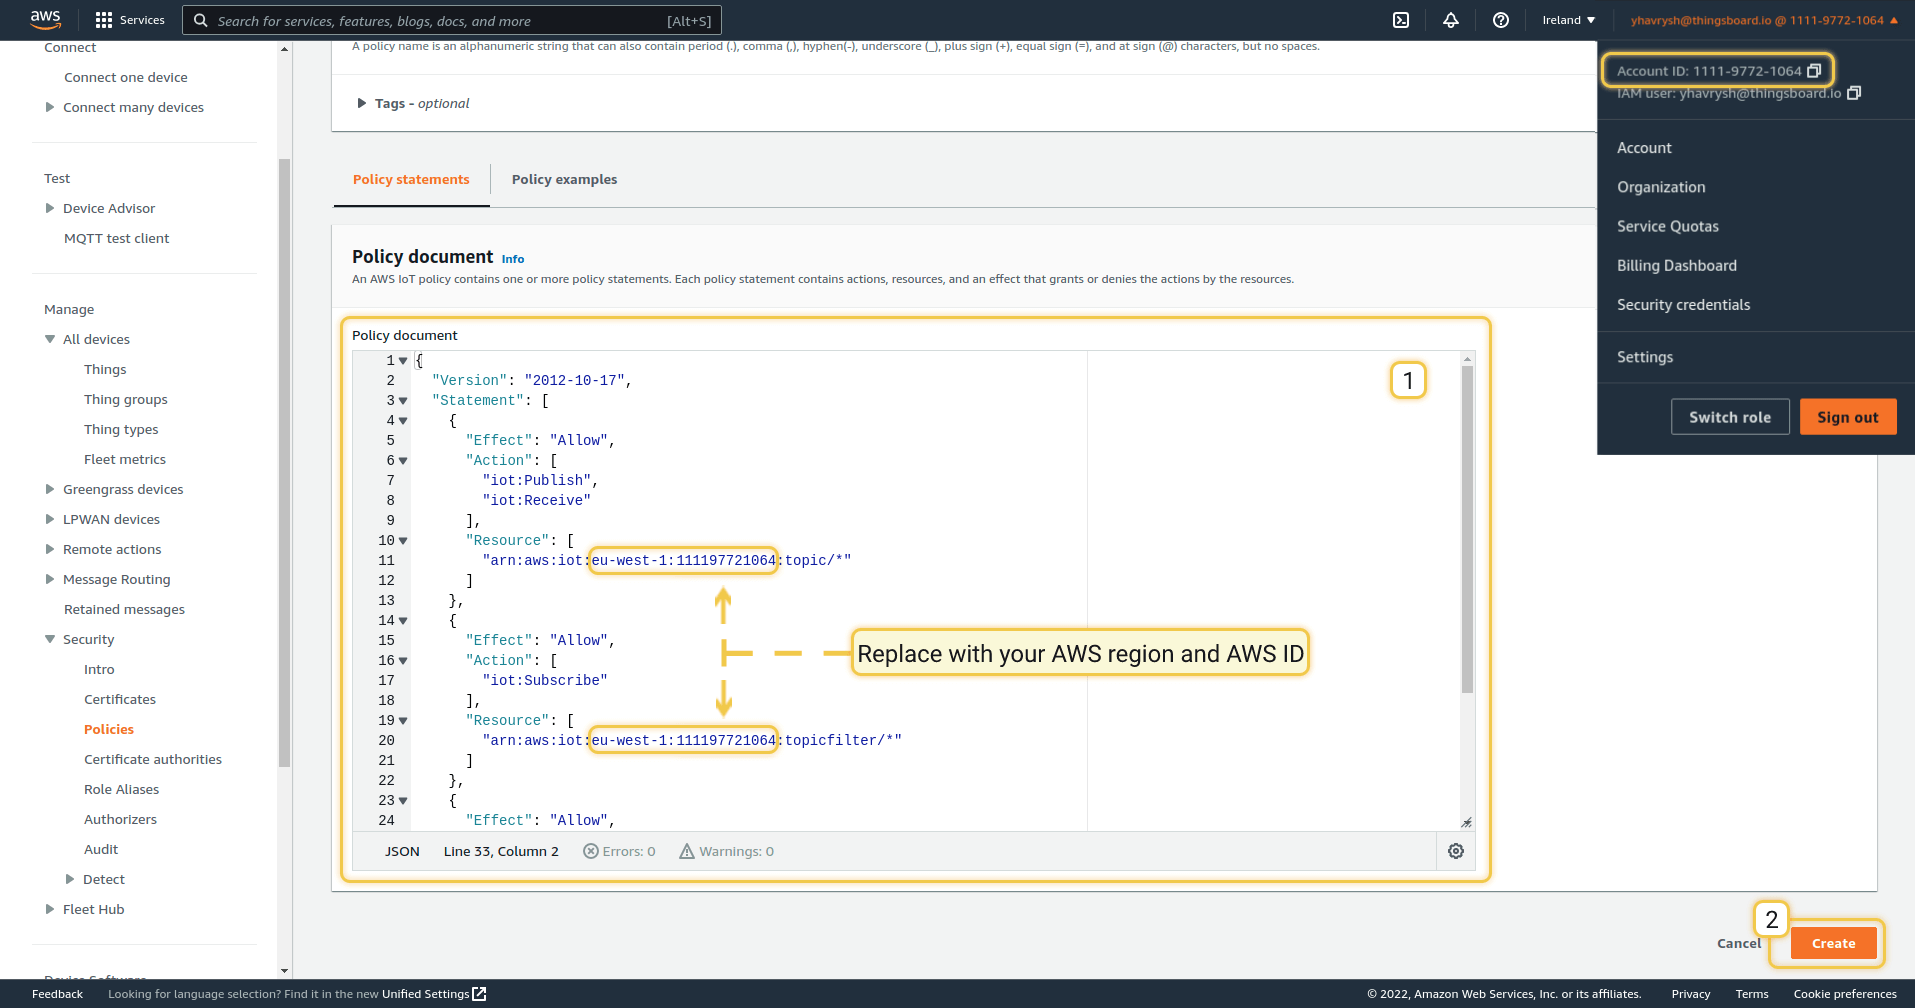Collapse the Action block at line 16
The height and width of the screenshot is (1008, 1915).
[x=403, y=661]
